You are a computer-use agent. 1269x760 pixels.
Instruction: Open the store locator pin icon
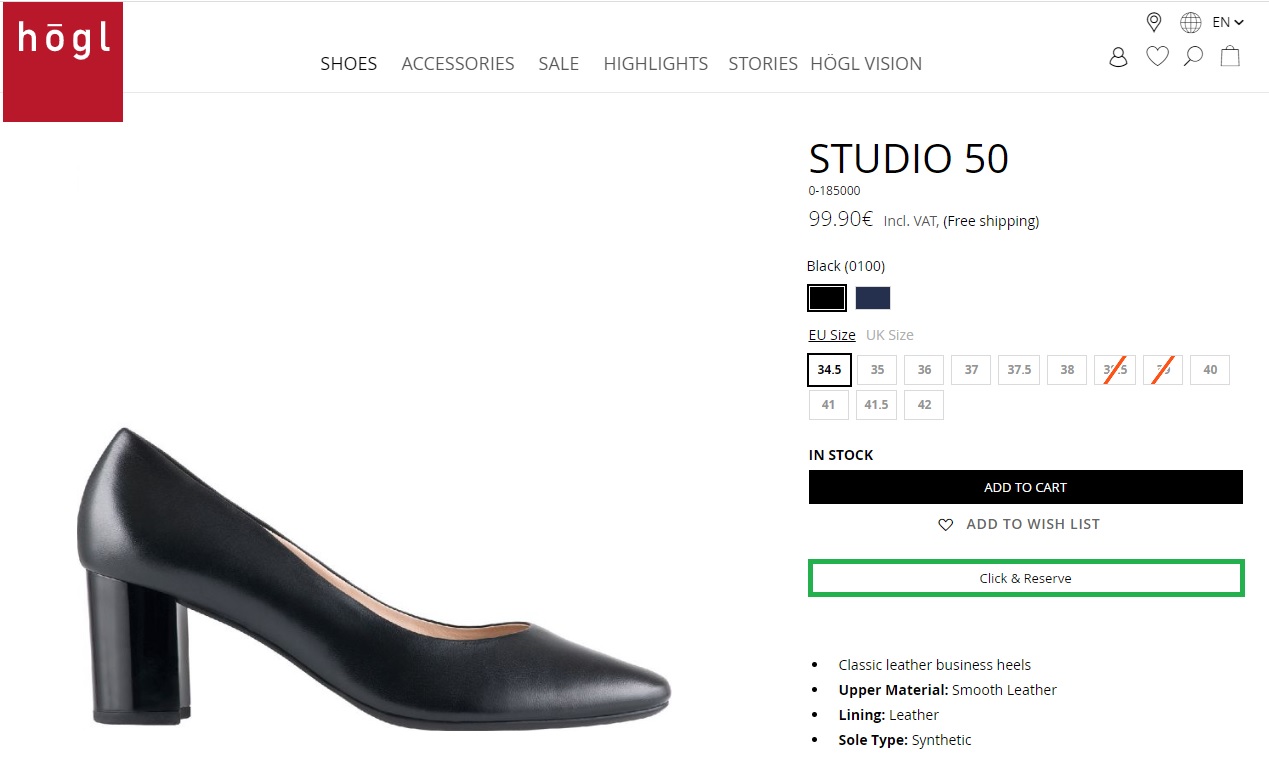[x=1153, y=22]
